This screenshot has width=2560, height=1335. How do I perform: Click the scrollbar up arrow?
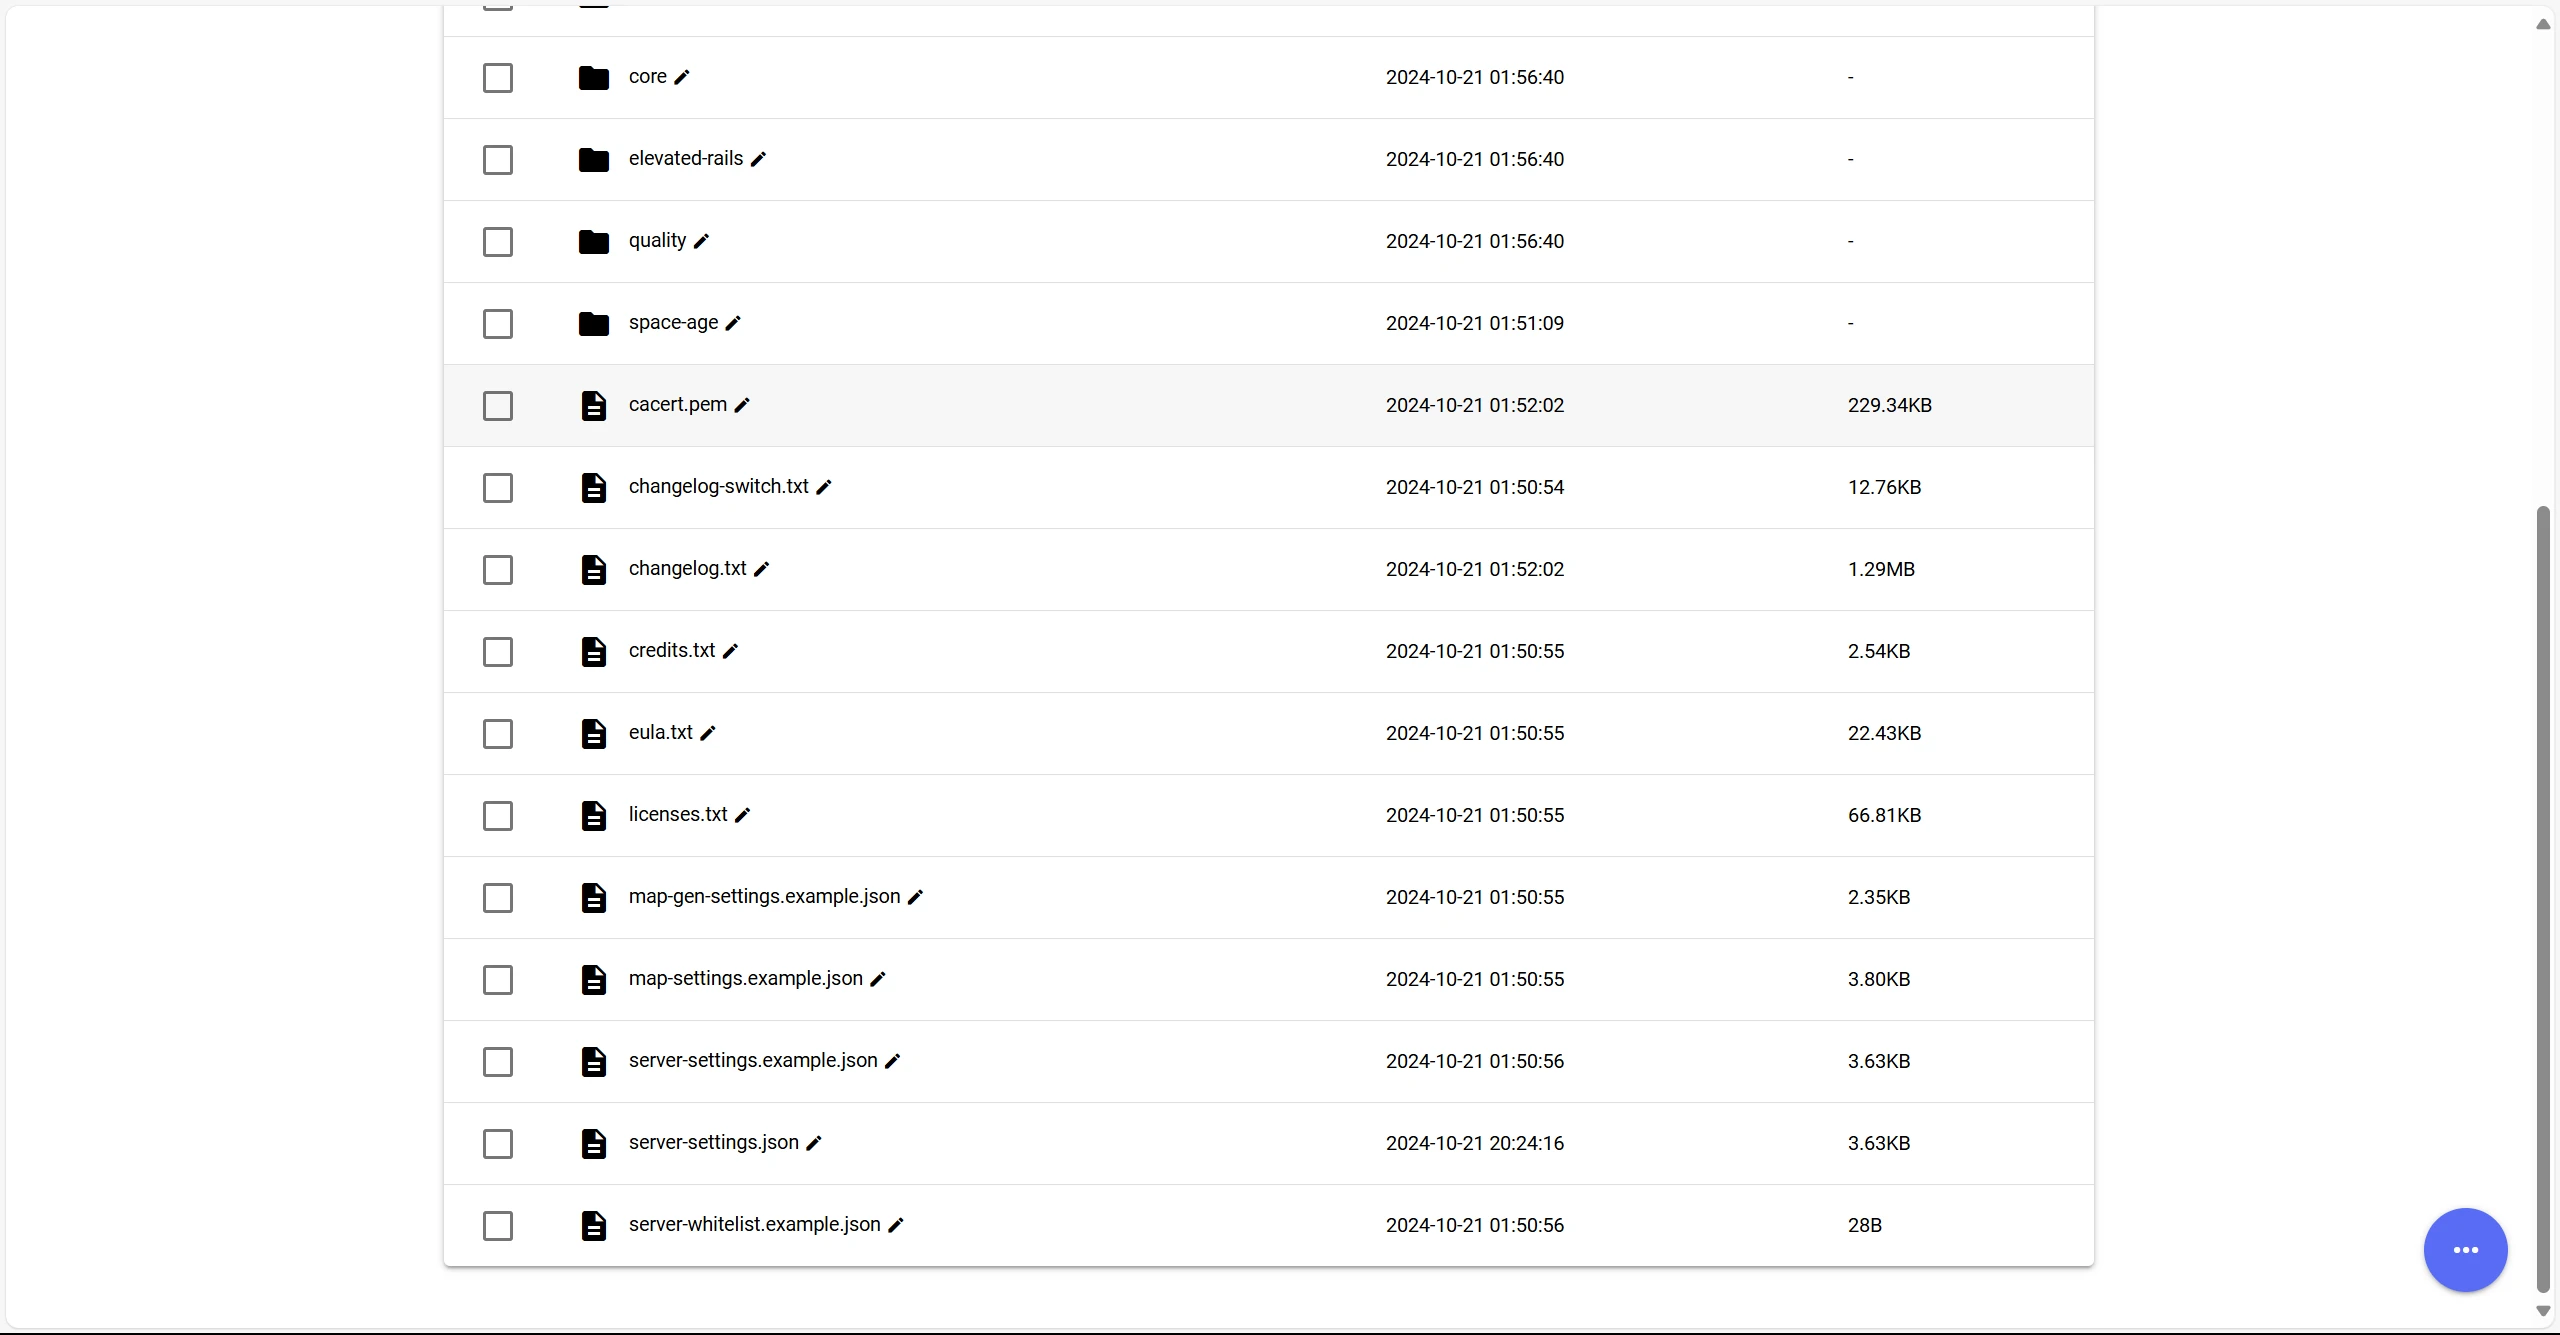[2543, 24]
